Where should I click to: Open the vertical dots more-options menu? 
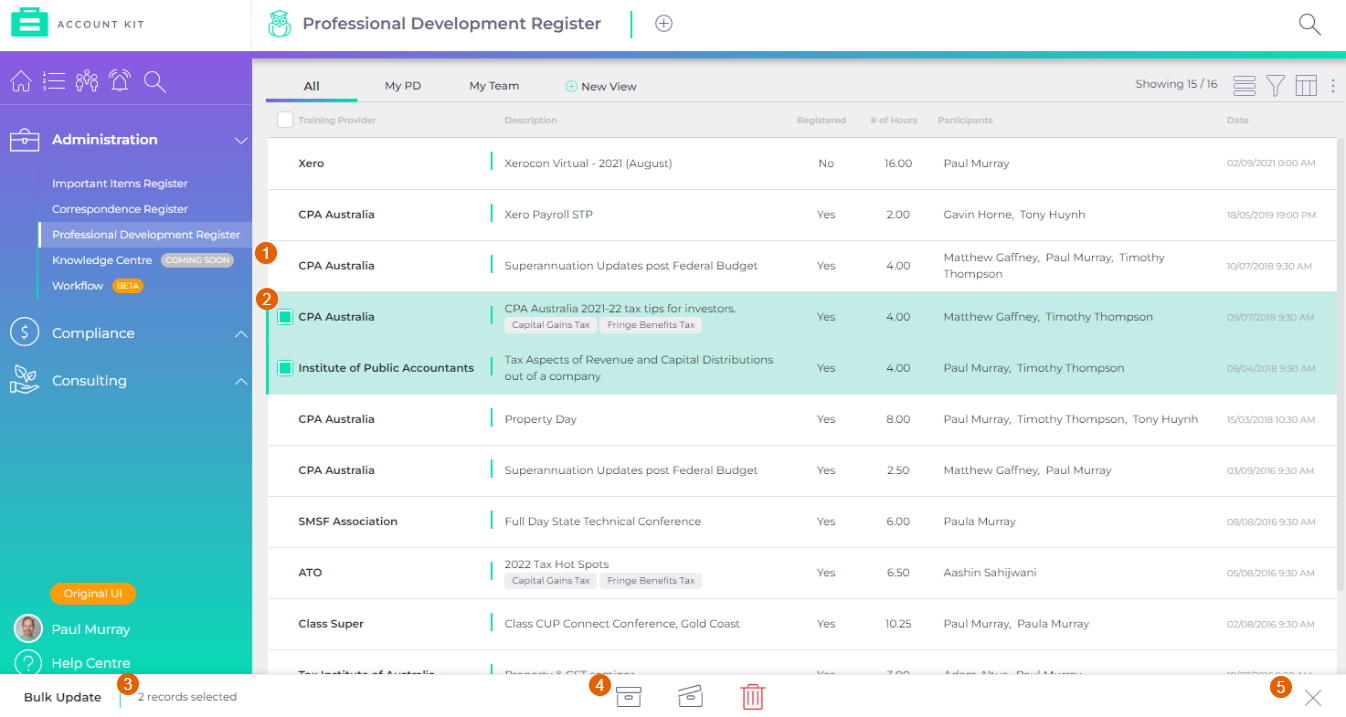coord(1333,86)
